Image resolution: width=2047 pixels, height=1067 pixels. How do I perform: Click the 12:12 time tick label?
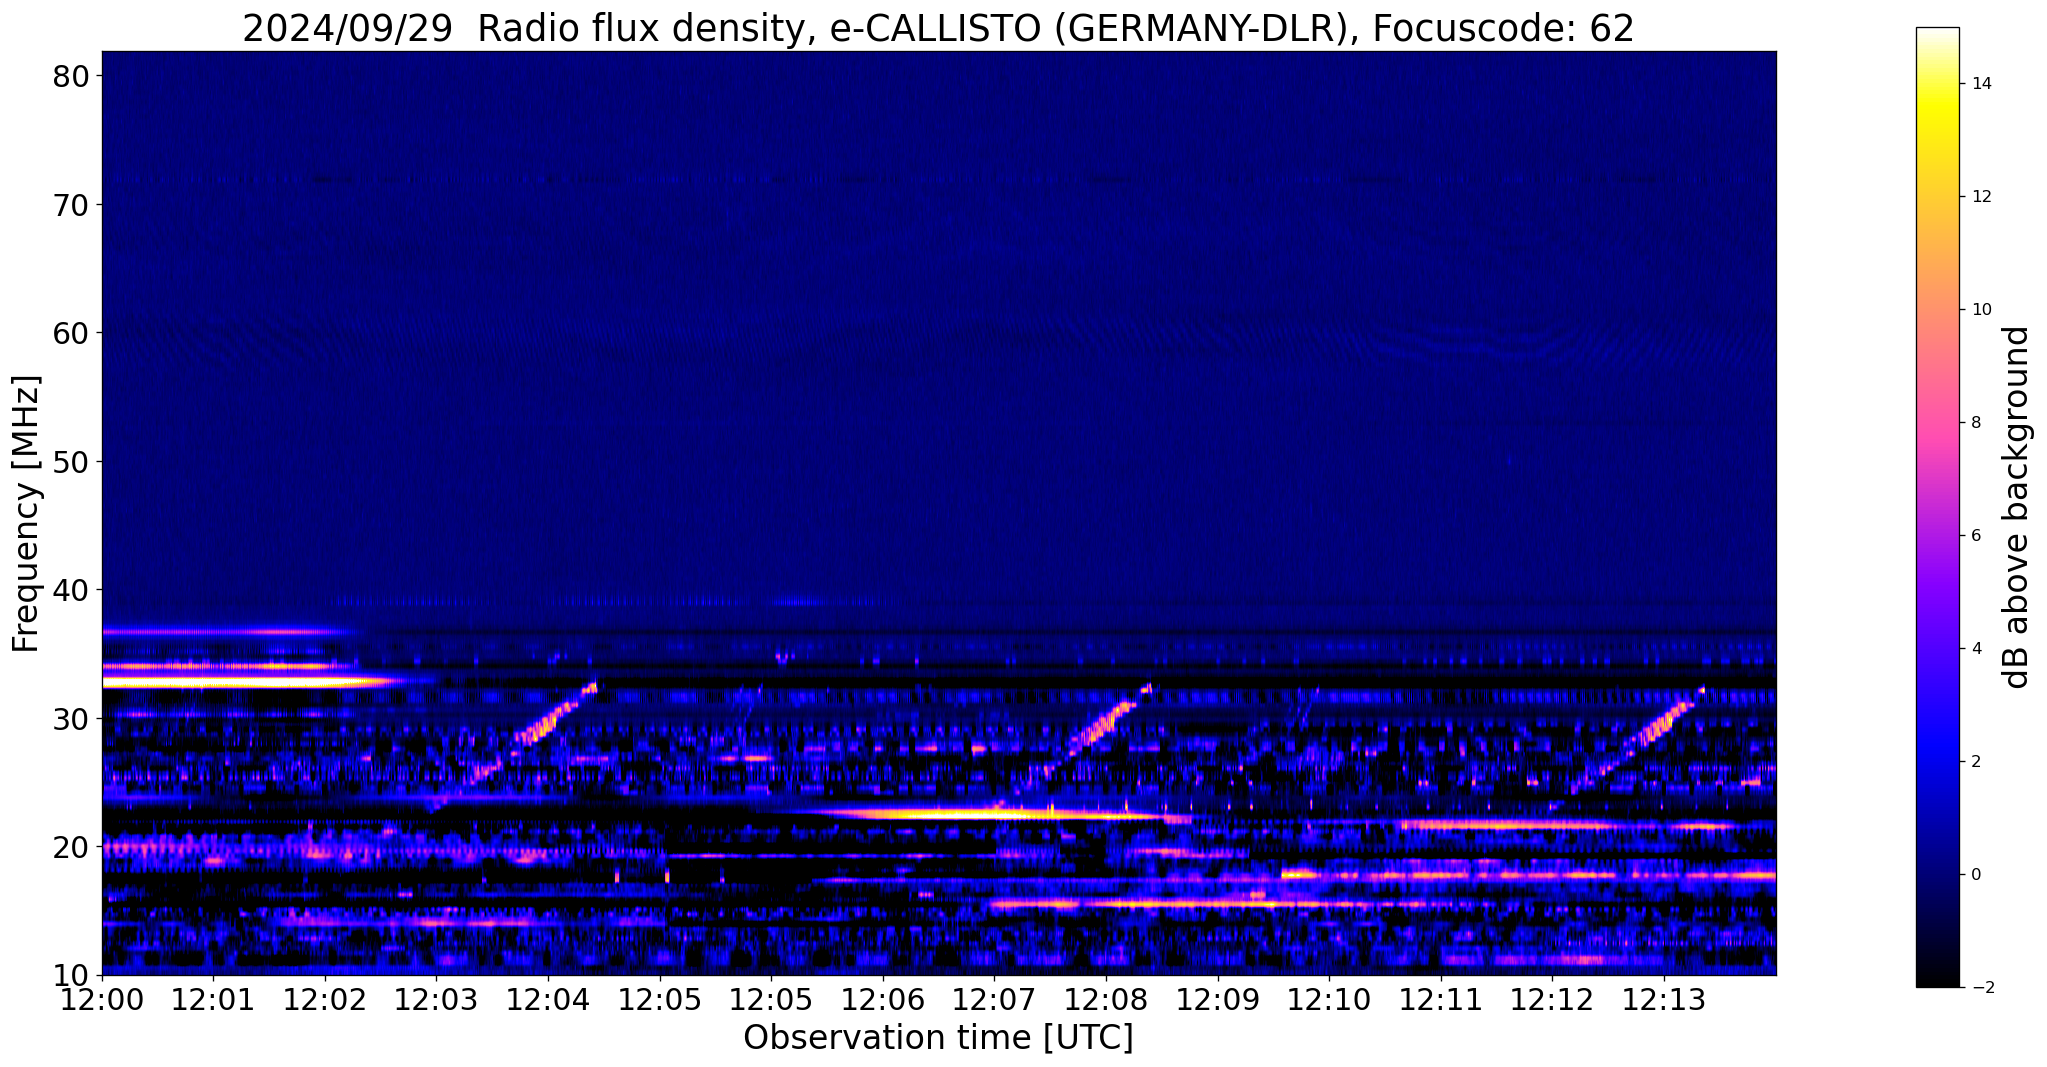coord(1552,999)
